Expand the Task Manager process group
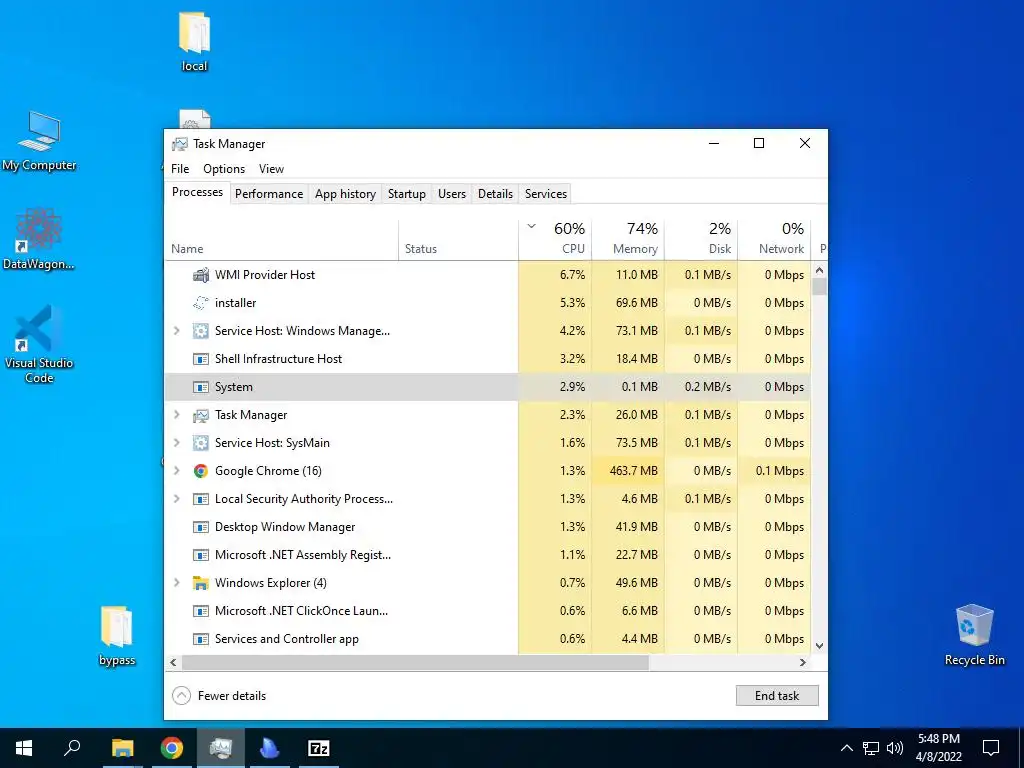Screen dimensions: 1024x768 (176, 415)
